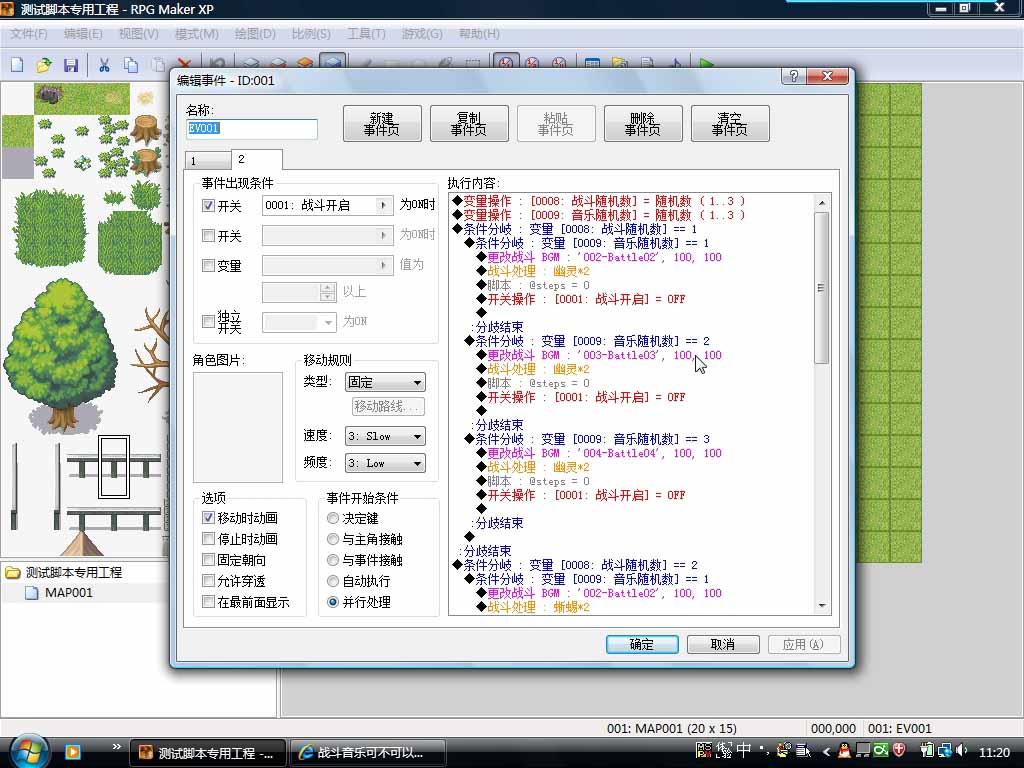The height and width of the screenshot is (768, 1024).
Task: Open the 文件(F) menu
Action: click(x=28, y=33)
